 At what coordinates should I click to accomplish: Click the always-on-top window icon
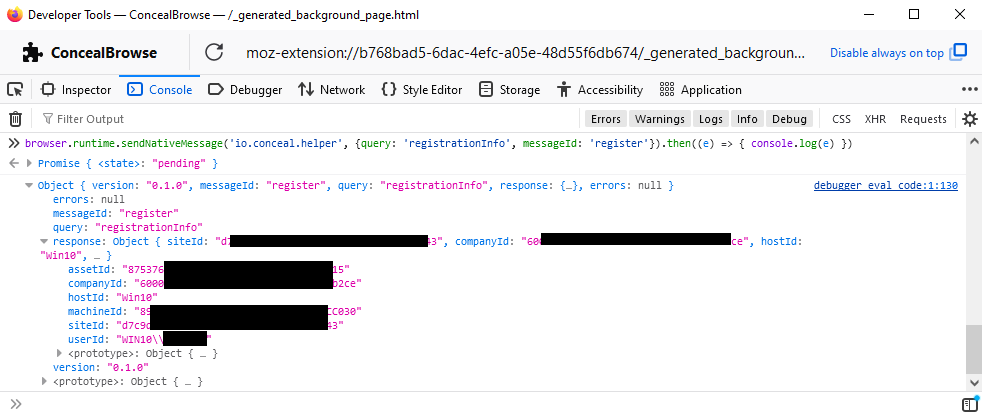point(958,53)
